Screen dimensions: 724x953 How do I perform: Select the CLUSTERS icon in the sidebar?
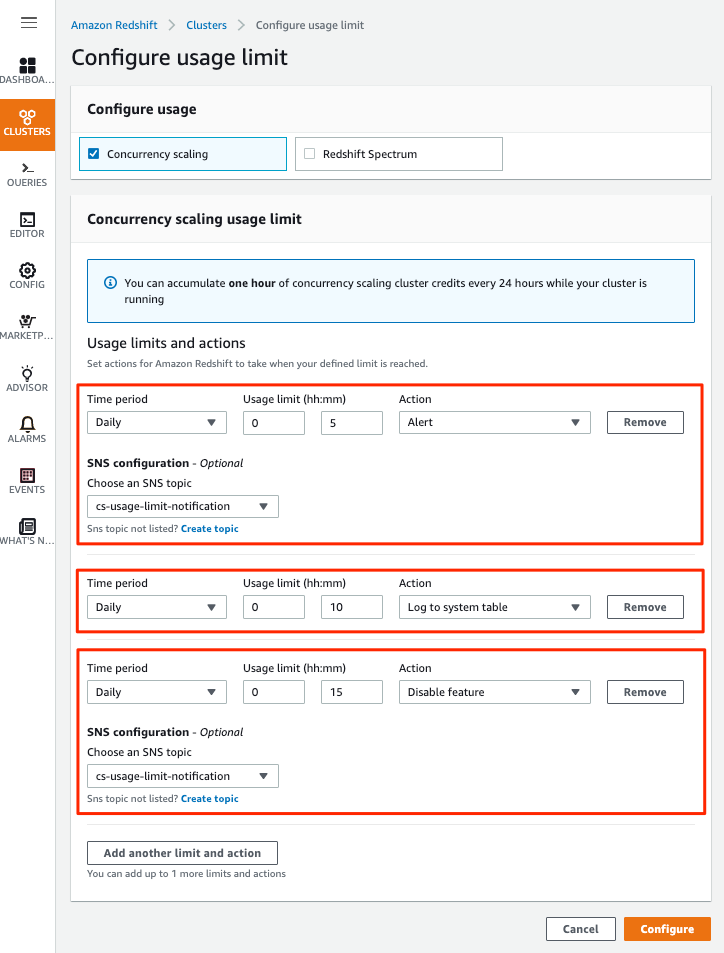pyautogui.click(x=27, y=122)
